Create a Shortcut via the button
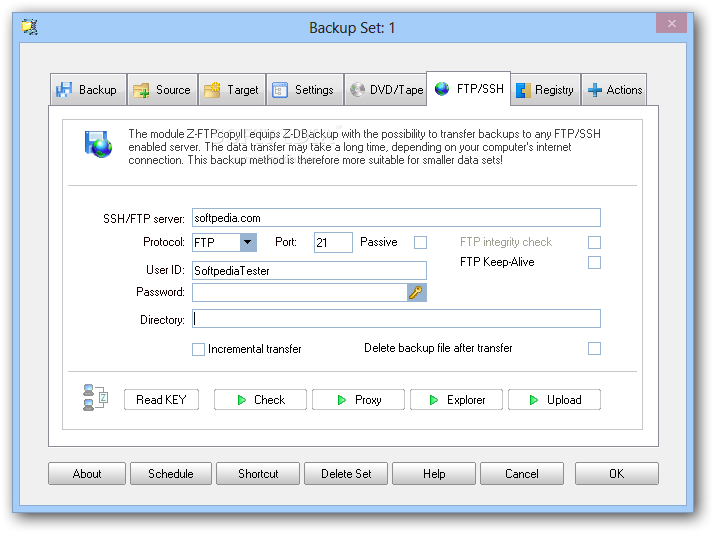This screenshot has height=533, width=714. pyautogui.click(x=258, y=474)
